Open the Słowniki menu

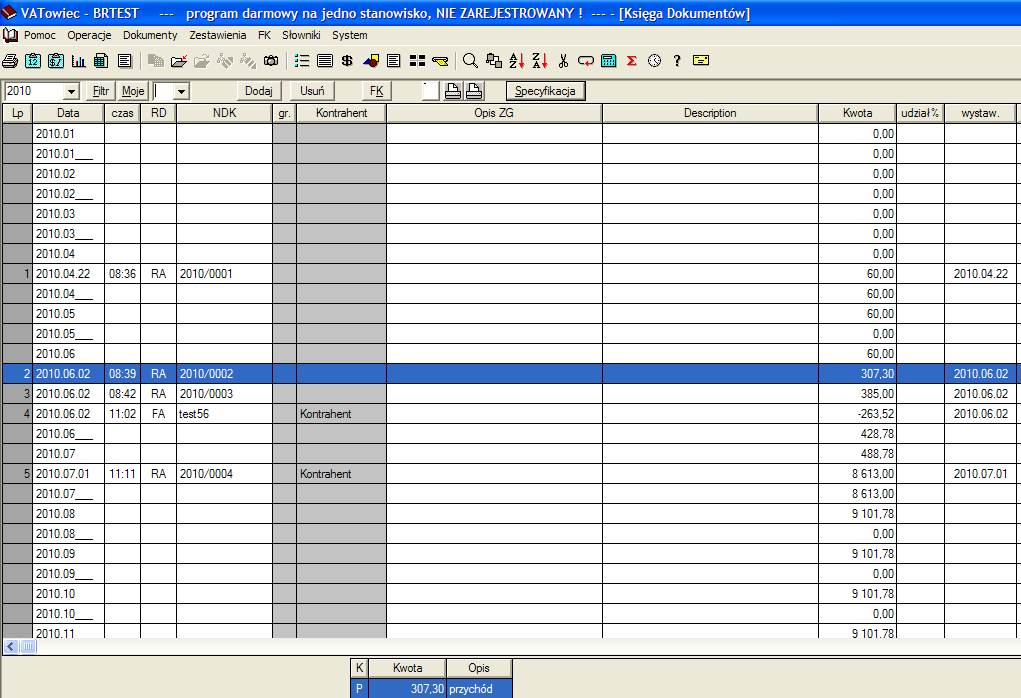point(301,35)
